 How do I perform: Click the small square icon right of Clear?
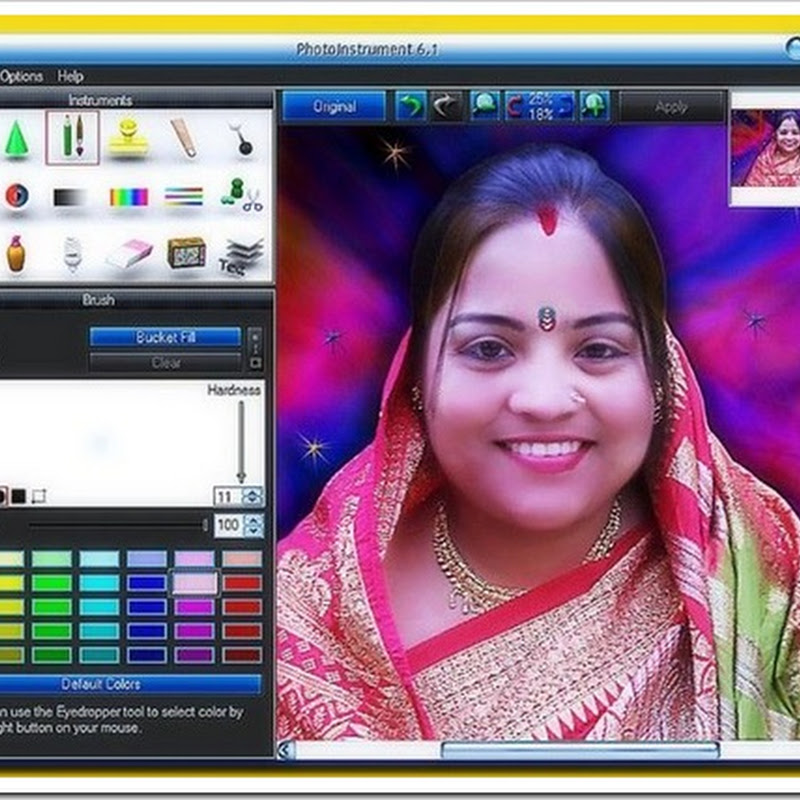(x=256, y=363)
